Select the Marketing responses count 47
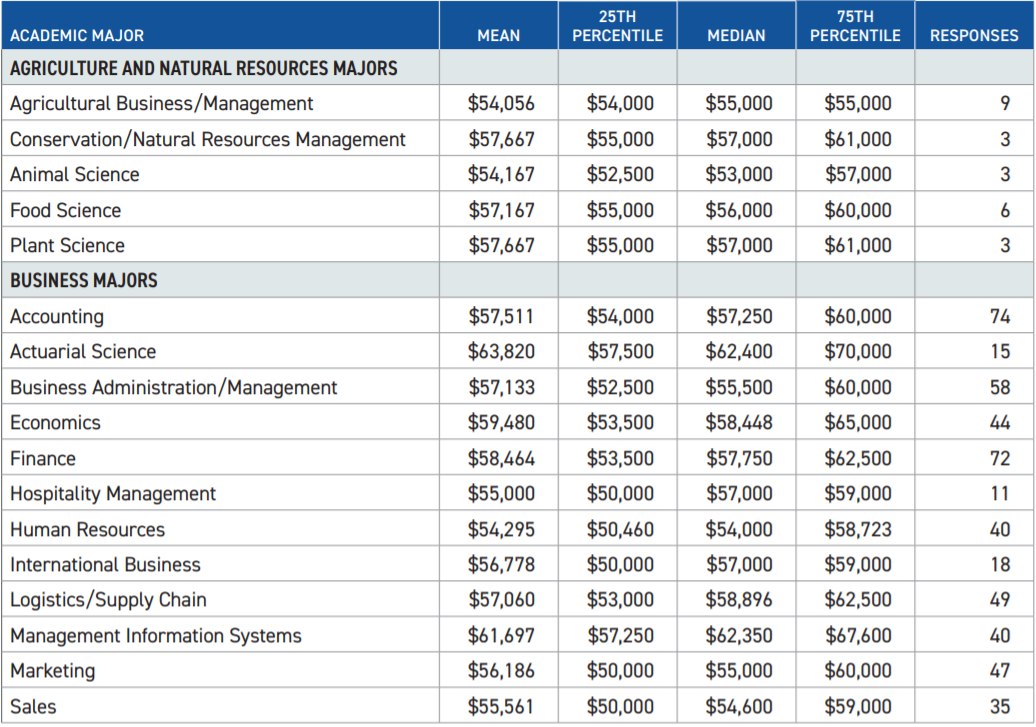1036x727 pixels. [x=999, y=671]
